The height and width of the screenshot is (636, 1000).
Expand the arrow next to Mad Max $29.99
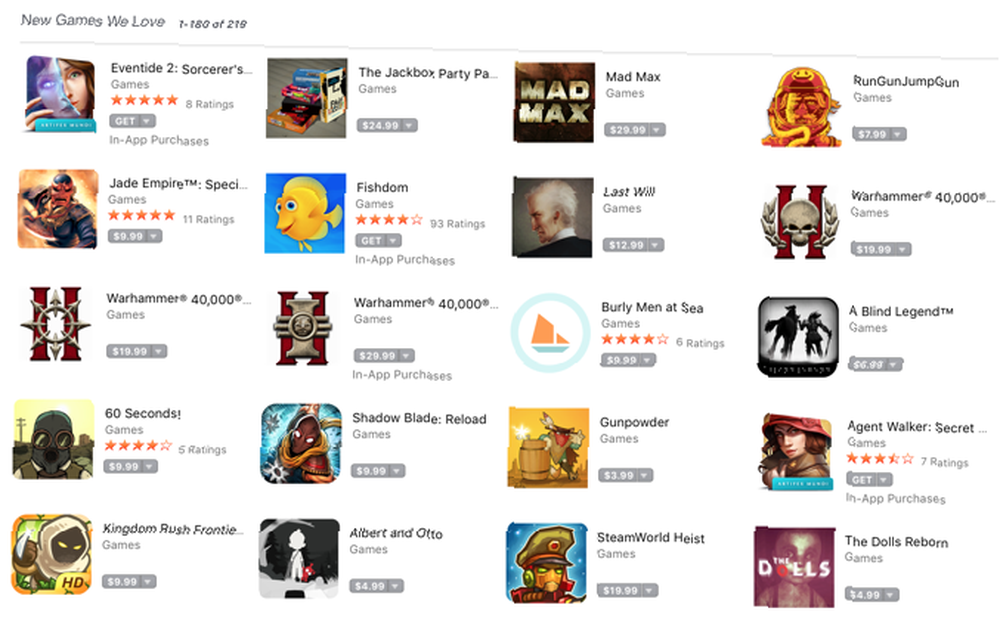(657, 130)
